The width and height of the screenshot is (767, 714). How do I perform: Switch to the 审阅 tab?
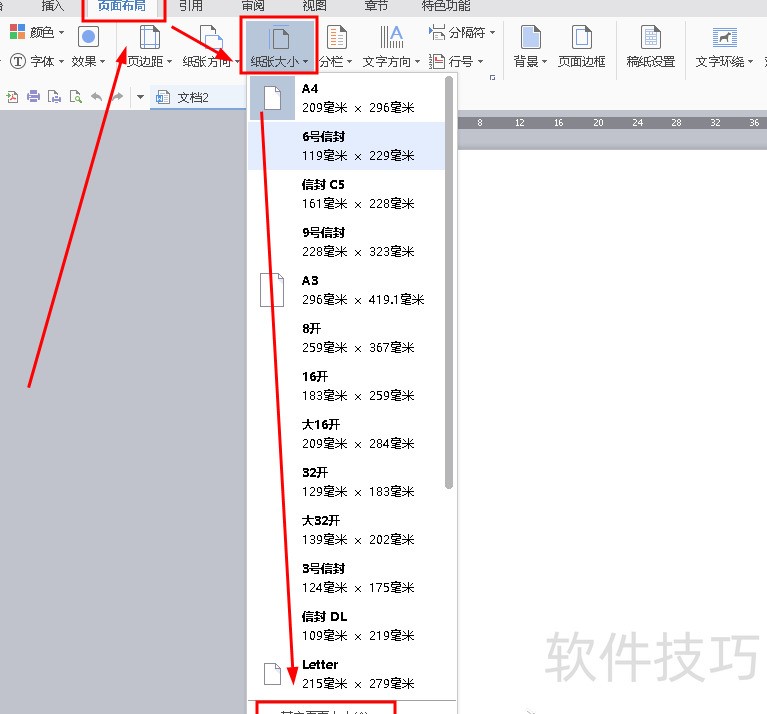pyautogui.click(x=253, y=5)
